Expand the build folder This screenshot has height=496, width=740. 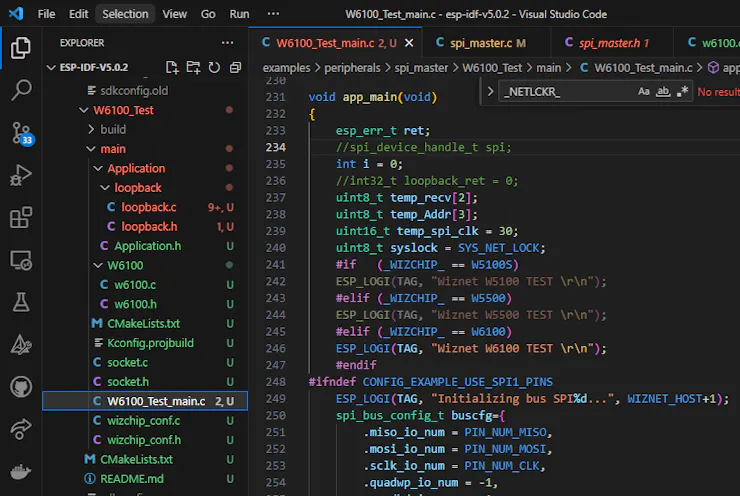click(x=91, y=129)
